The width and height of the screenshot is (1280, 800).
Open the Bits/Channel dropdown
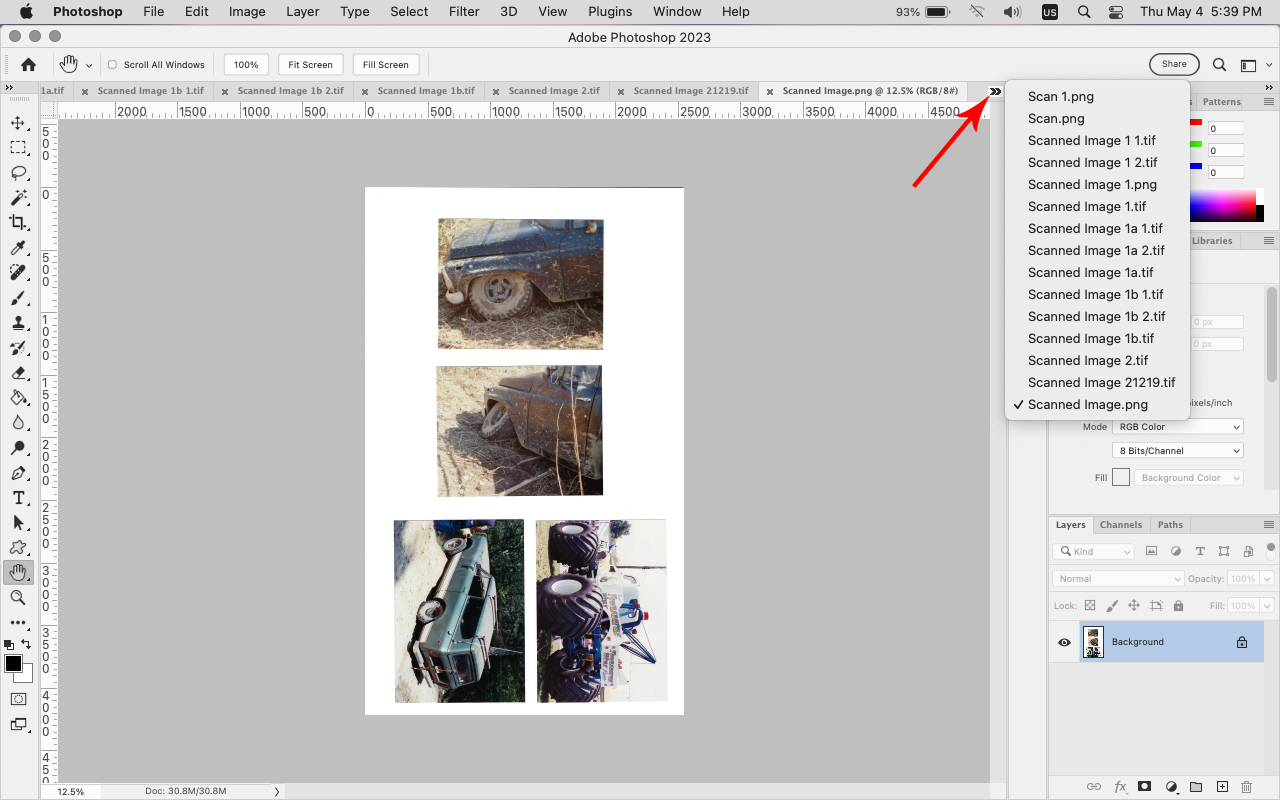click(x=1177, y=450)
